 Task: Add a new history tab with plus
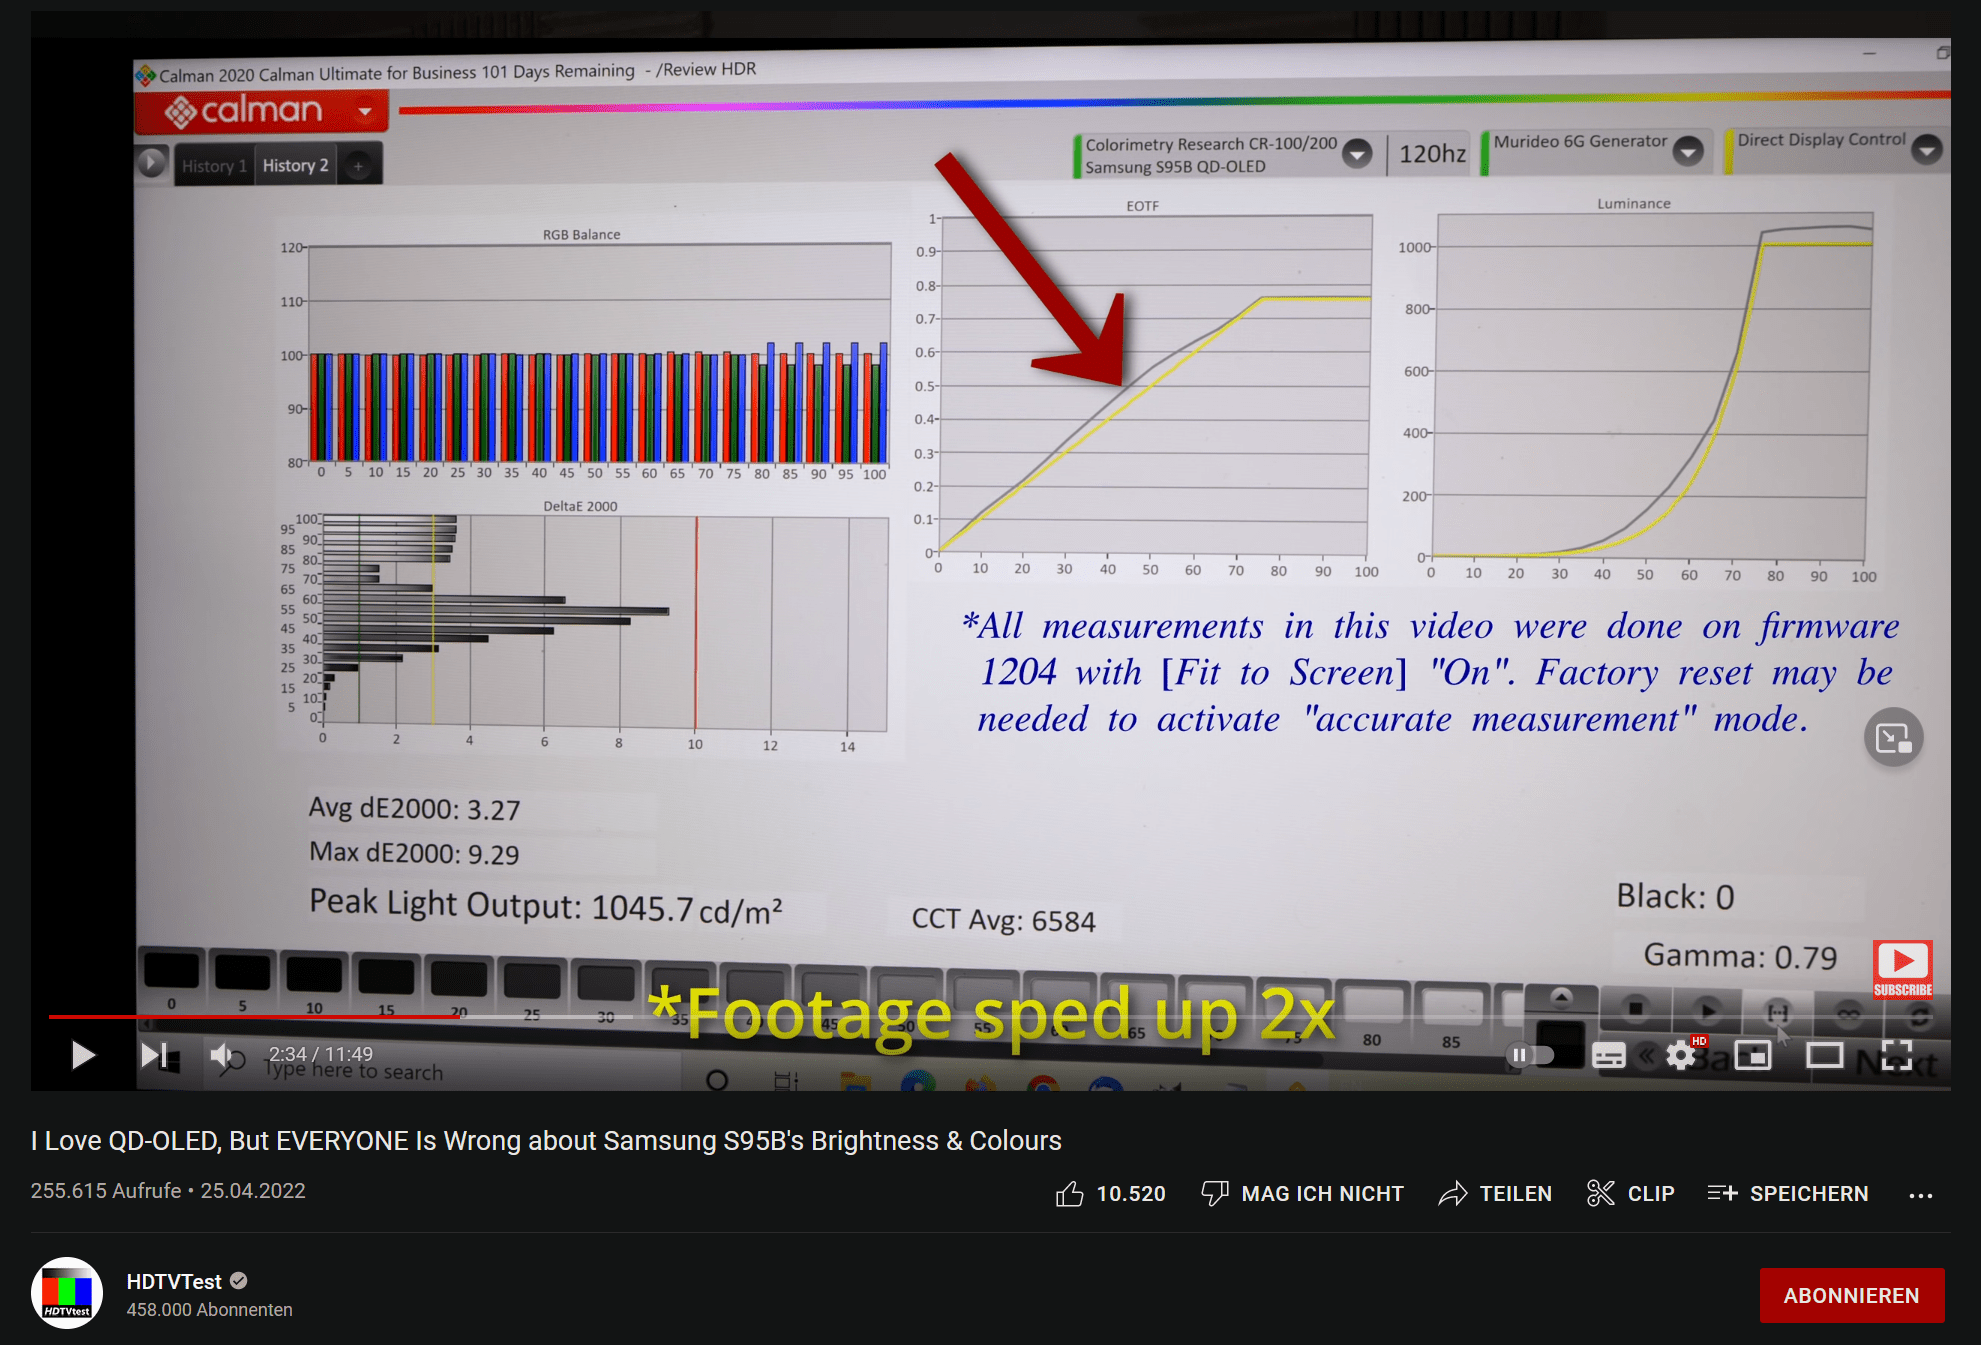358,166
